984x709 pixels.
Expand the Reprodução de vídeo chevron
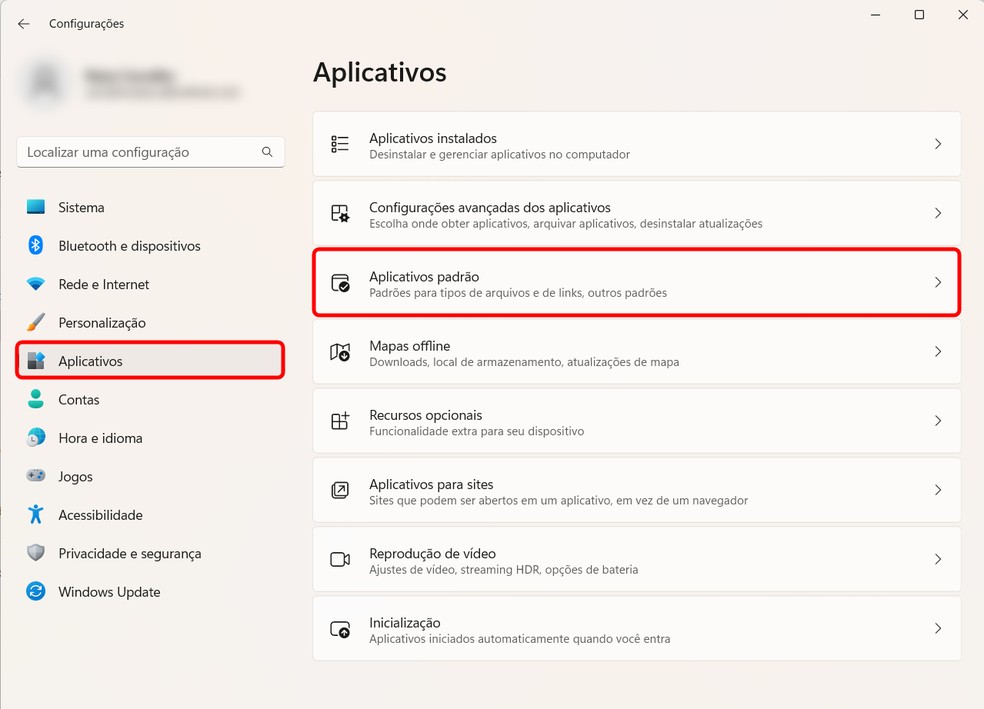tap(938, 559)
